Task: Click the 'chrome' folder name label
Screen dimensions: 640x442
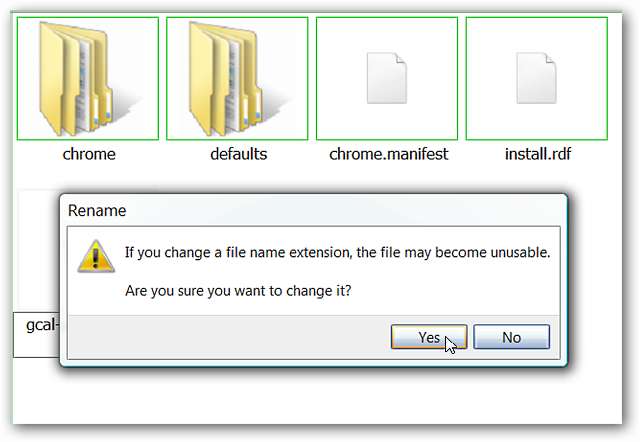Action: click(89, 154)
